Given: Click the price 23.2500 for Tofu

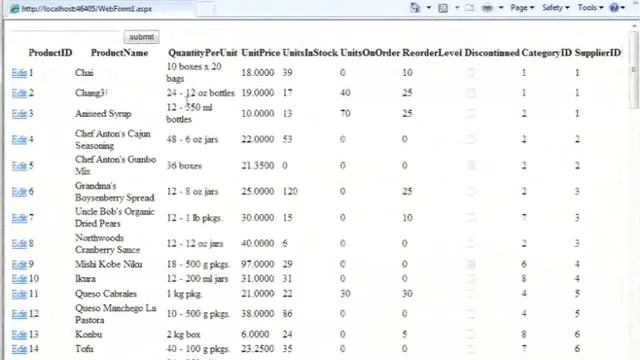Looking at the screenshot, I should 257,349.
